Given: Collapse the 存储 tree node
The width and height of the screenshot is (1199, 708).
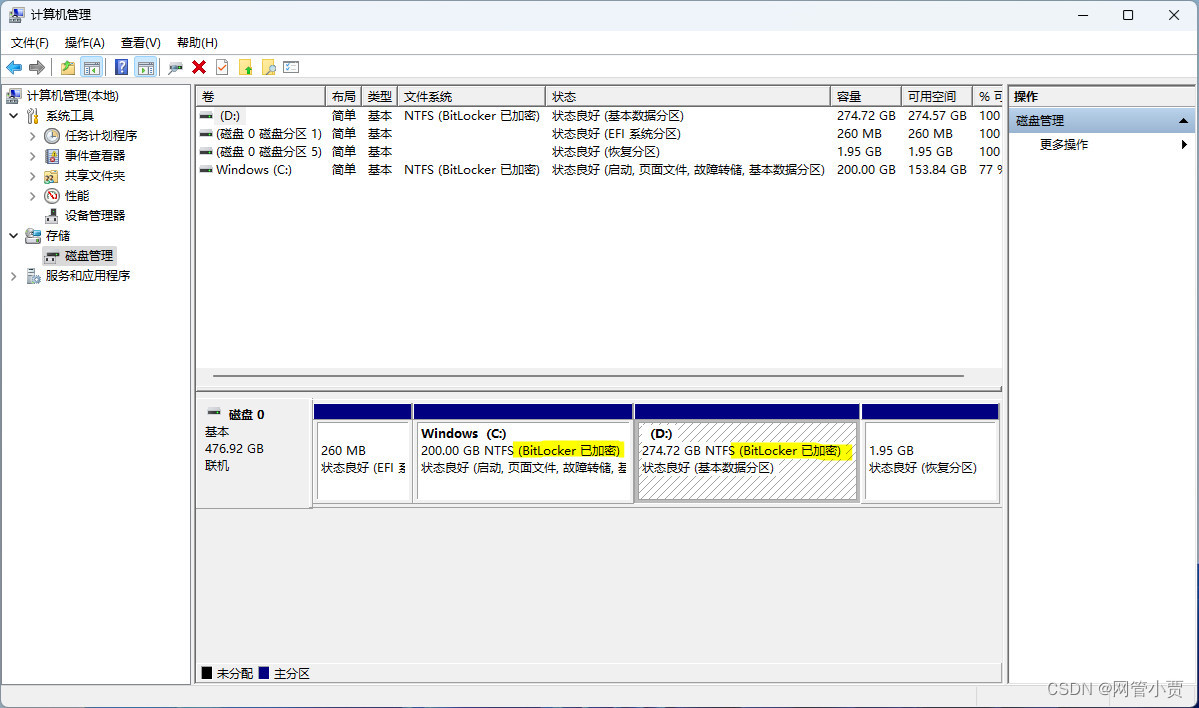Looking at the screenshot, I should pos(14,235).
